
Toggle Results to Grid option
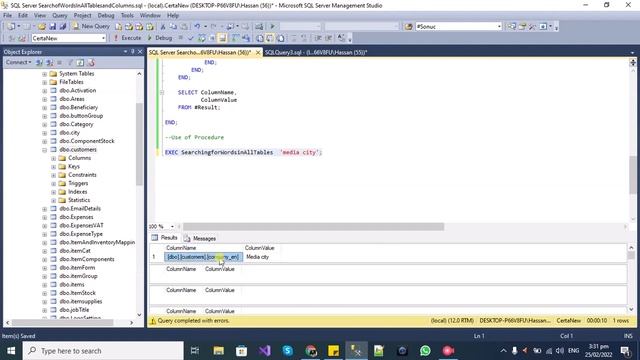pyautogui.click(x=270, y=38)
